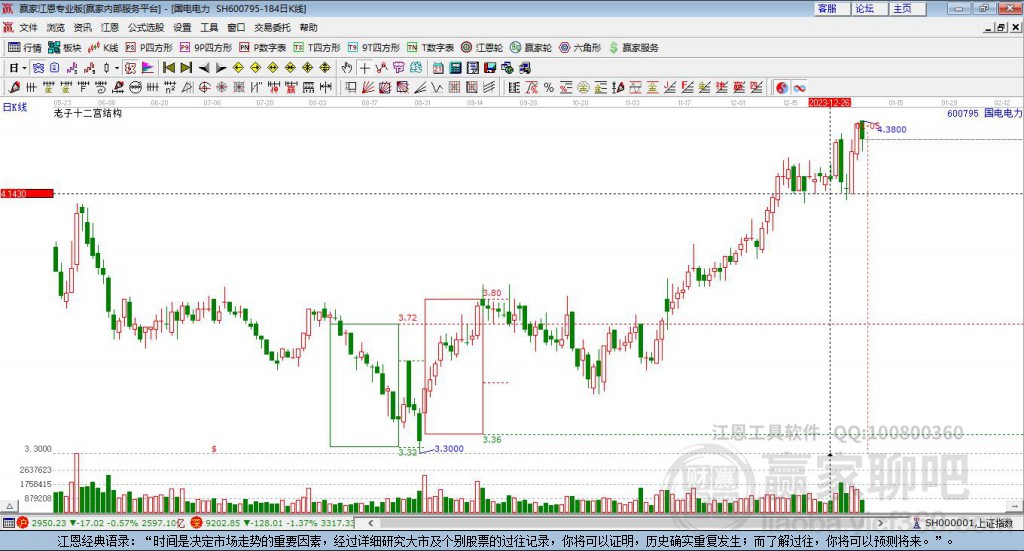Screen dimensions: 1024x551
Task: Select the percent % drawing tool
Action: (x=549, y=87)
